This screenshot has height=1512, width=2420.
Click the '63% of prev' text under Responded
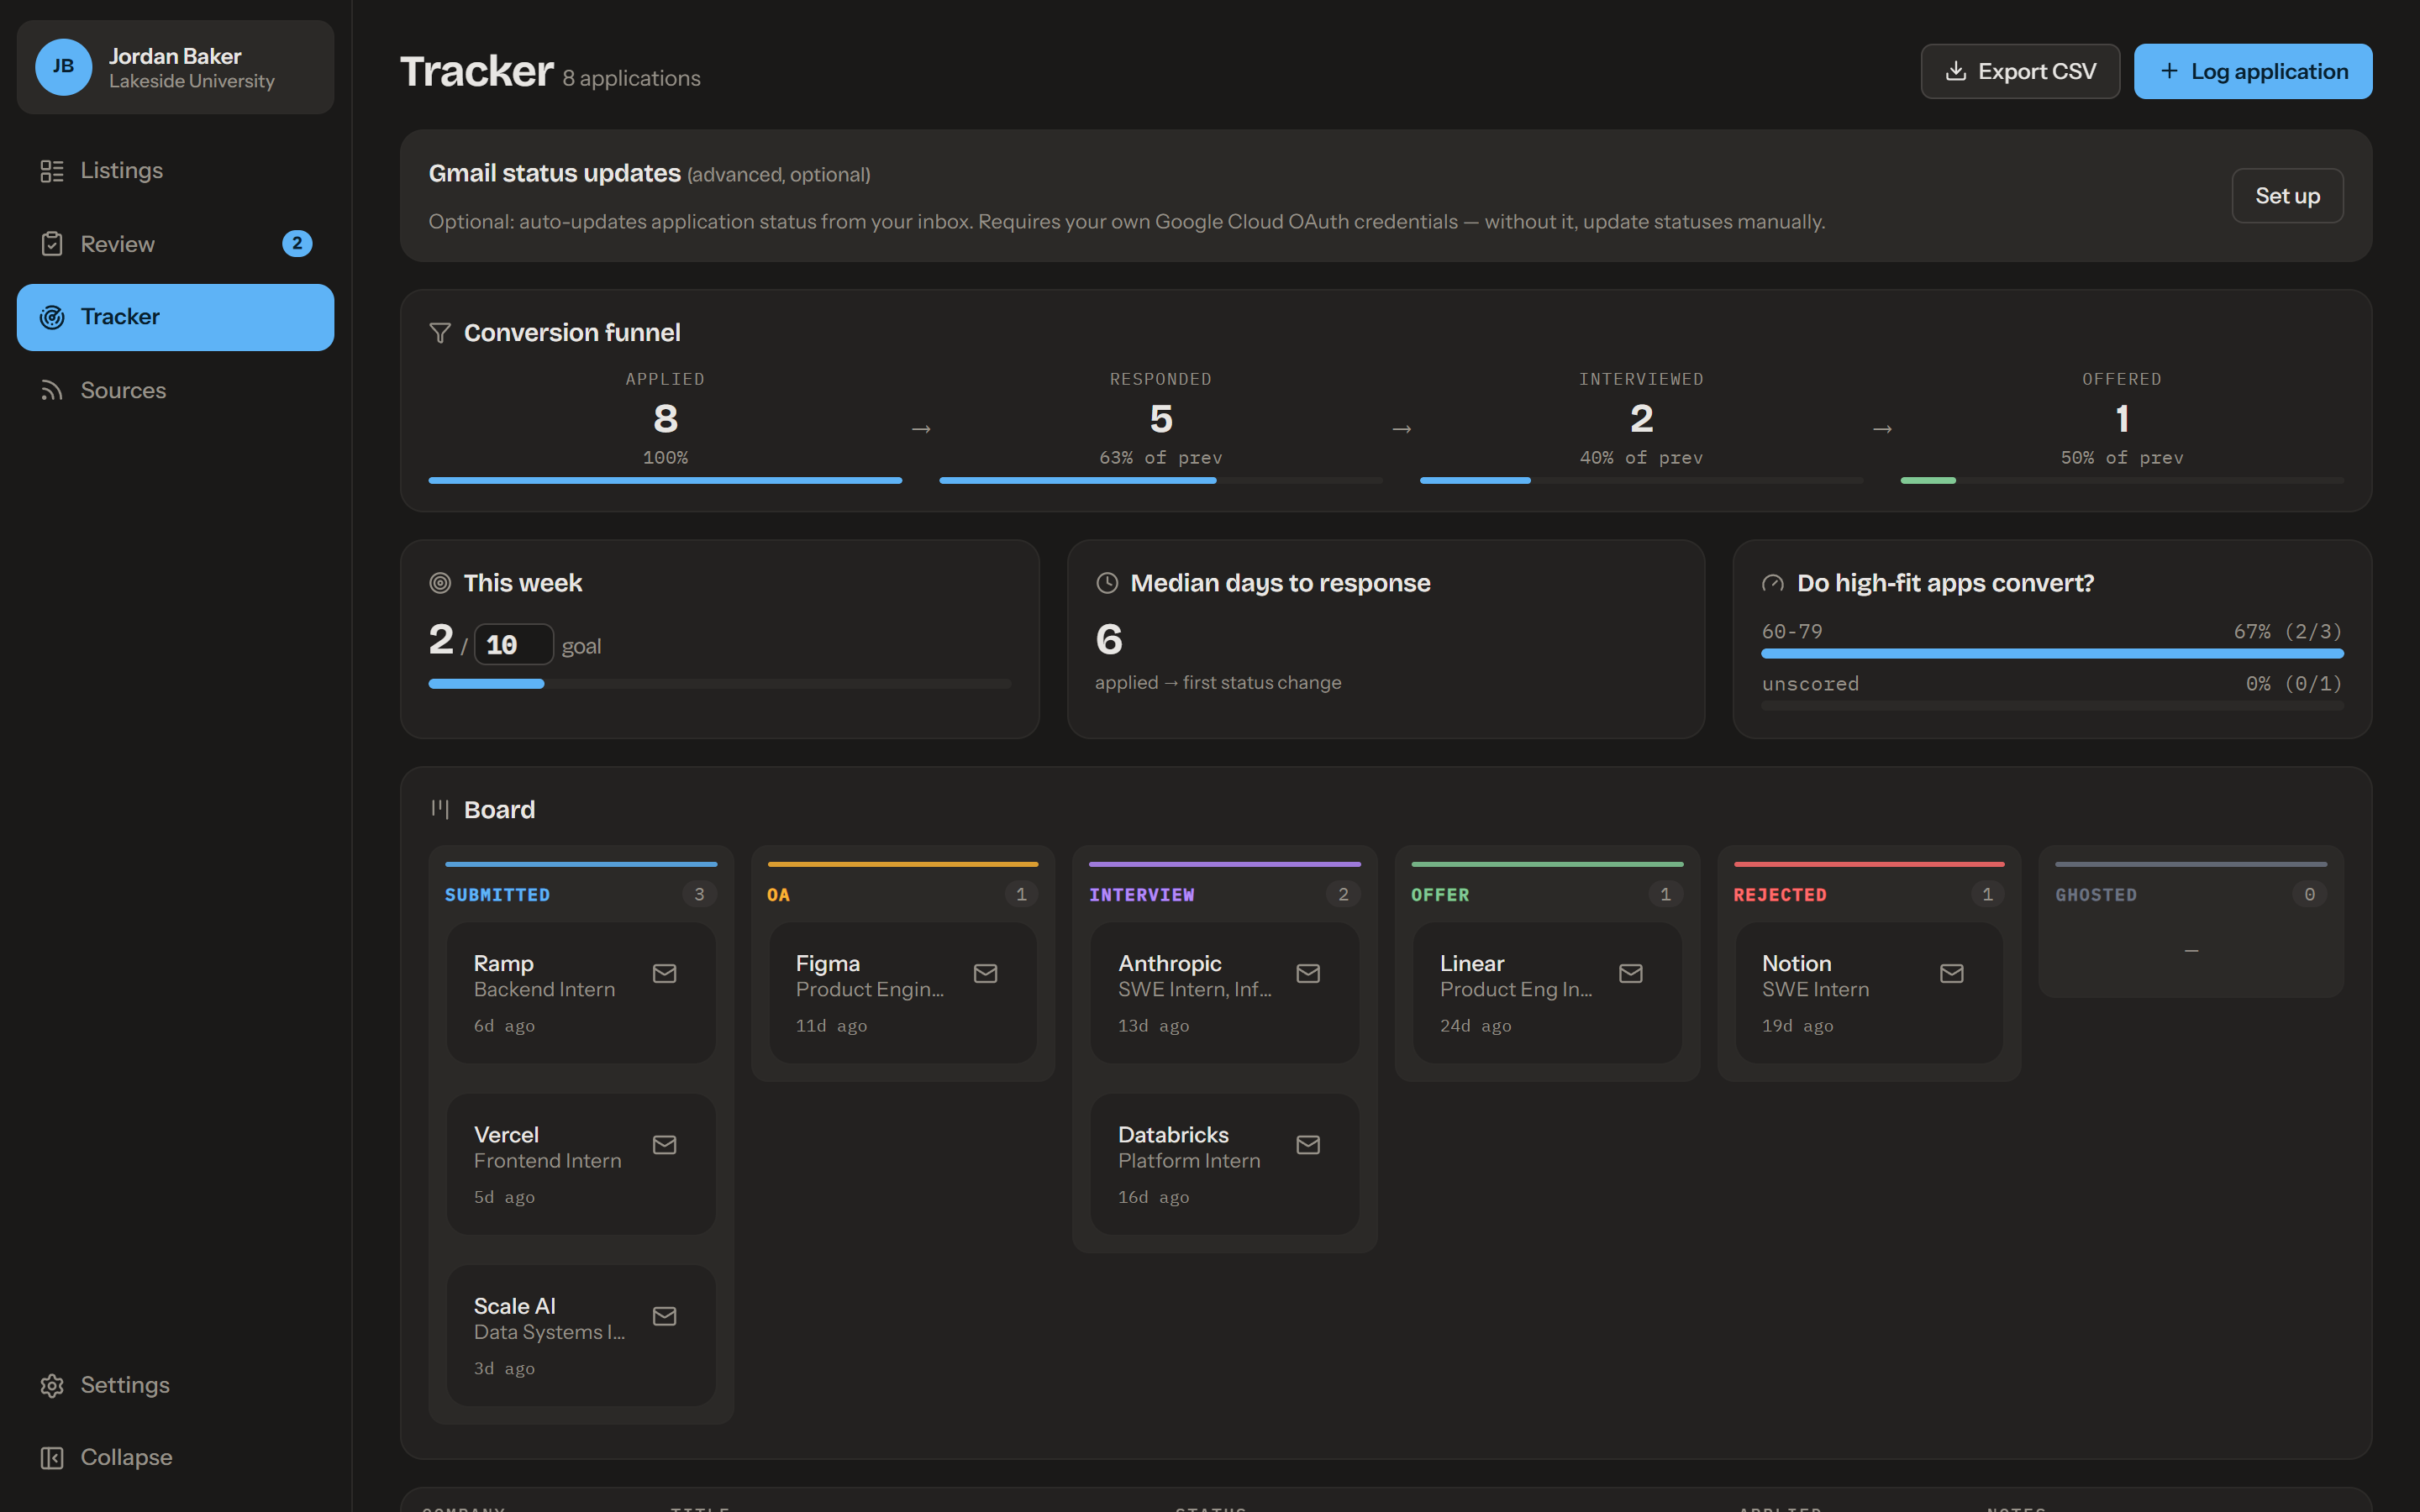click(x=1160, y=458)
